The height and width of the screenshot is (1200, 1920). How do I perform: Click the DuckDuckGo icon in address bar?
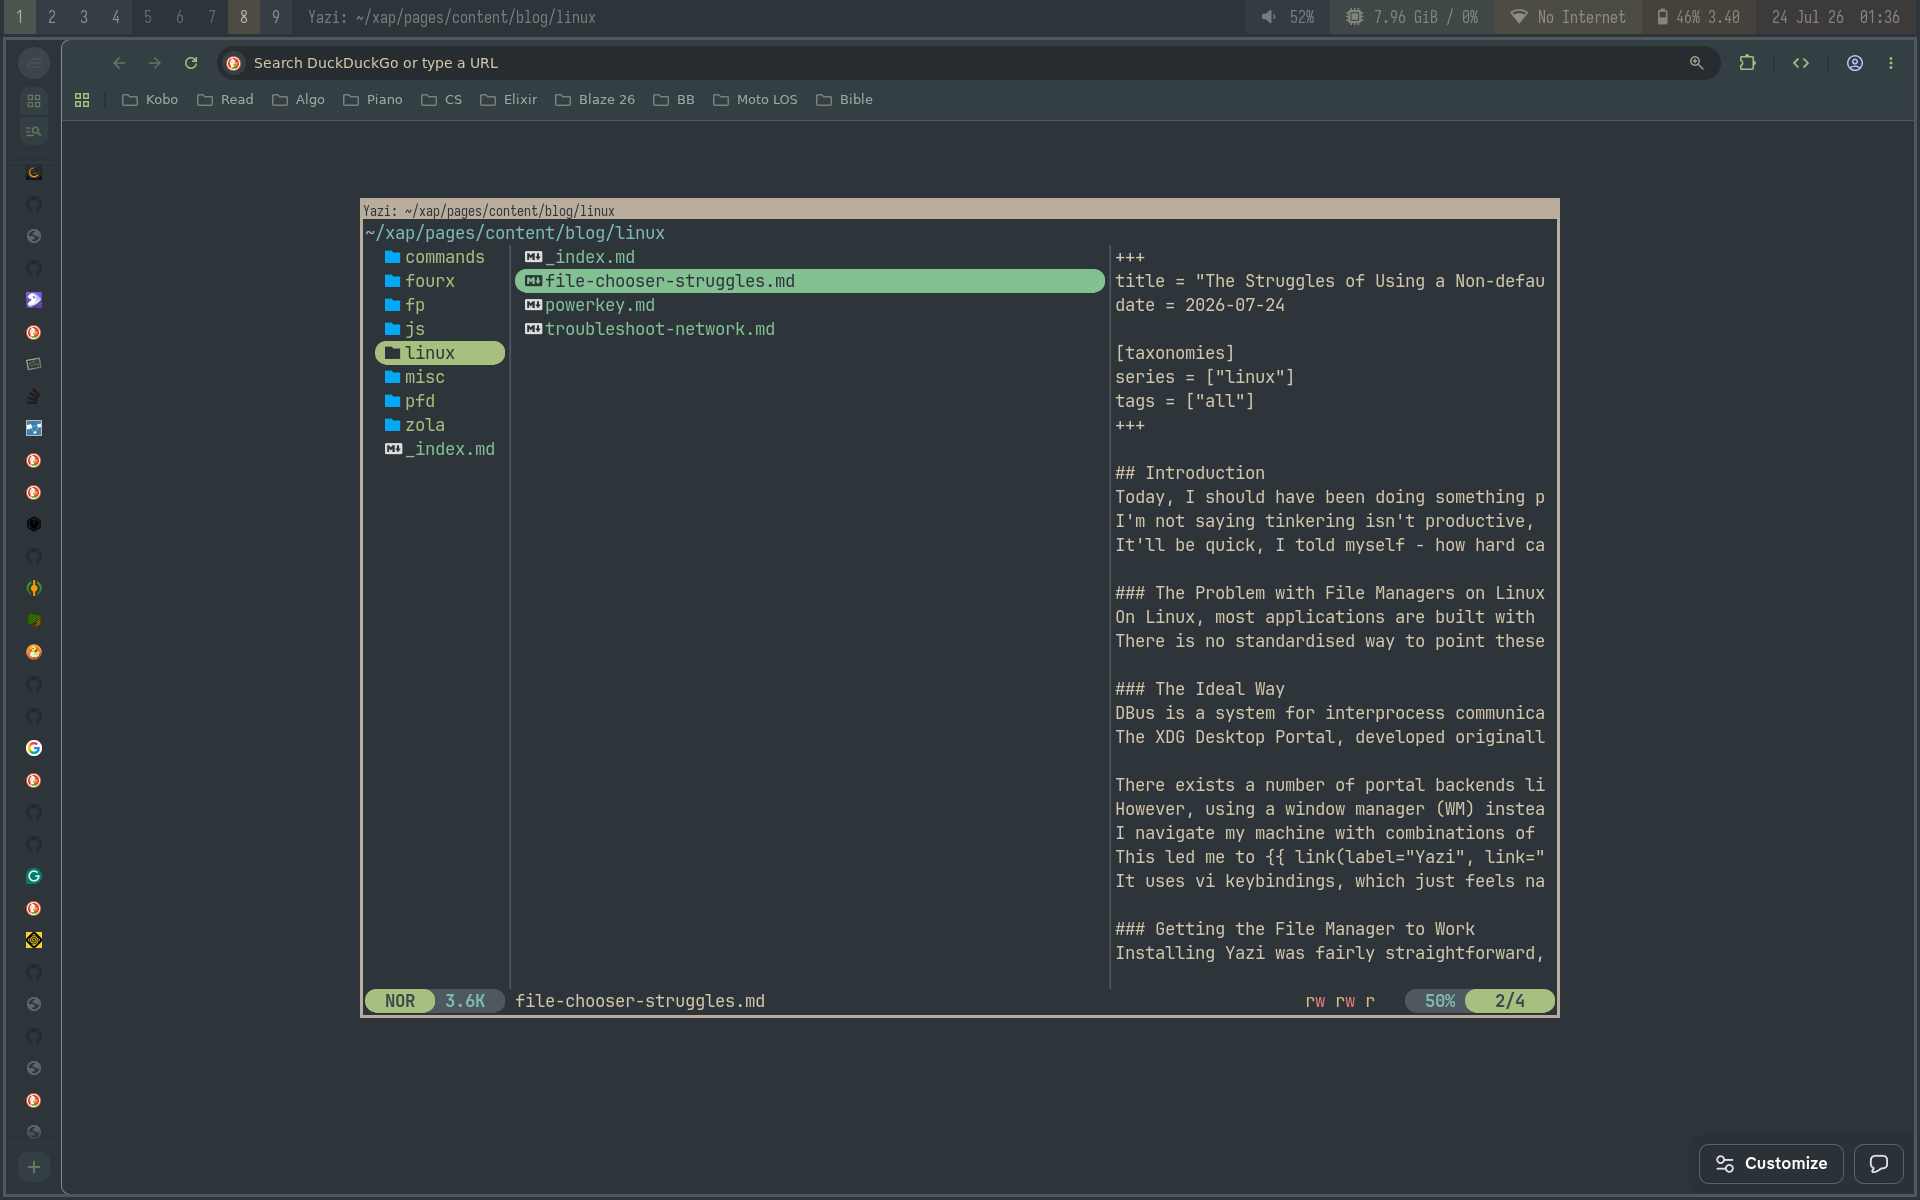[x=234, y=63]
